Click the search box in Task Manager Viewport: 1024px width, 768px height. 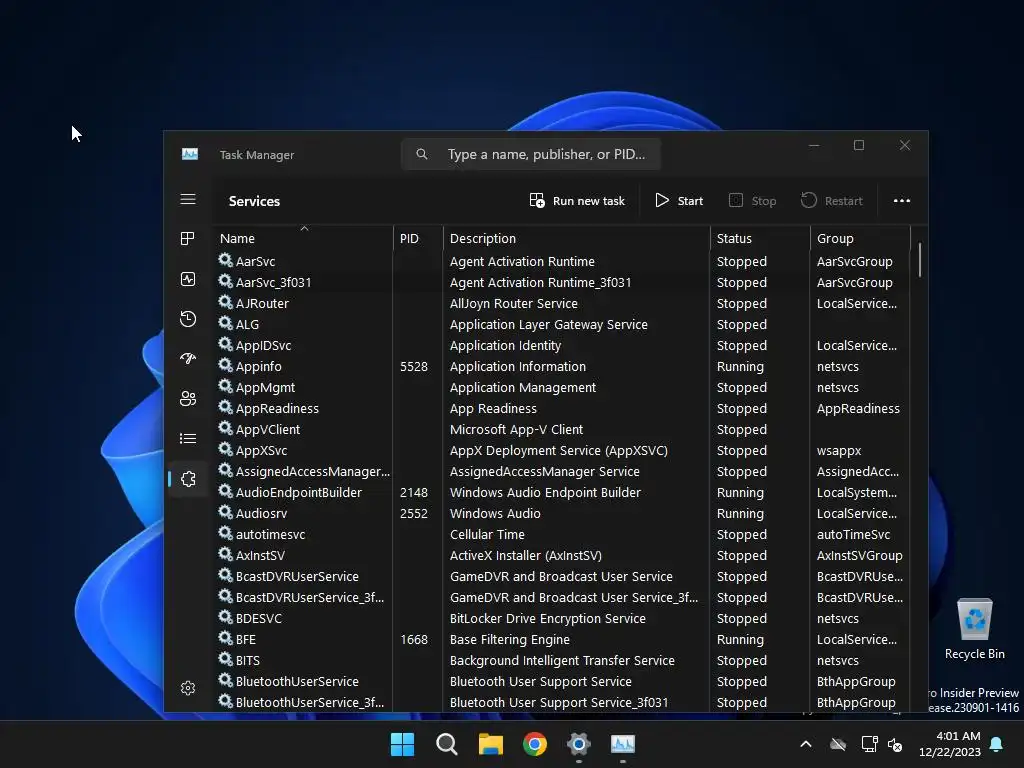point(531,154)
